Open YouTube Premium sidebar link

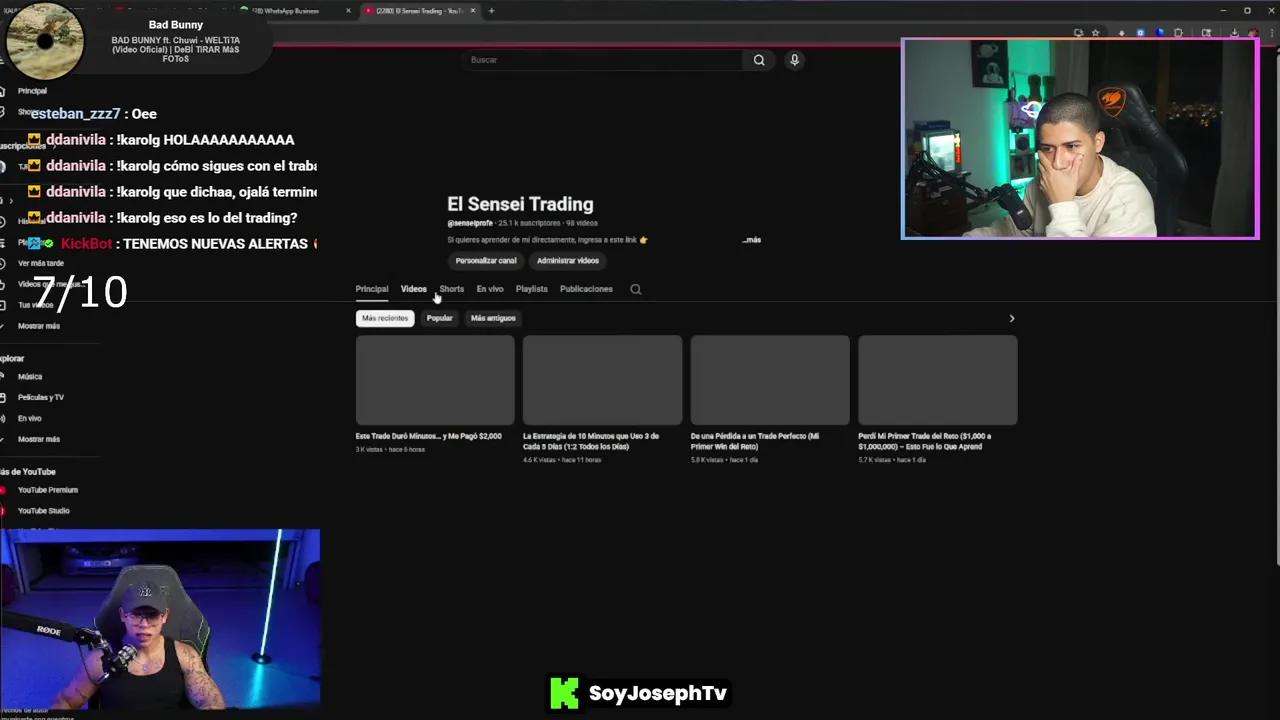point(47,490)
